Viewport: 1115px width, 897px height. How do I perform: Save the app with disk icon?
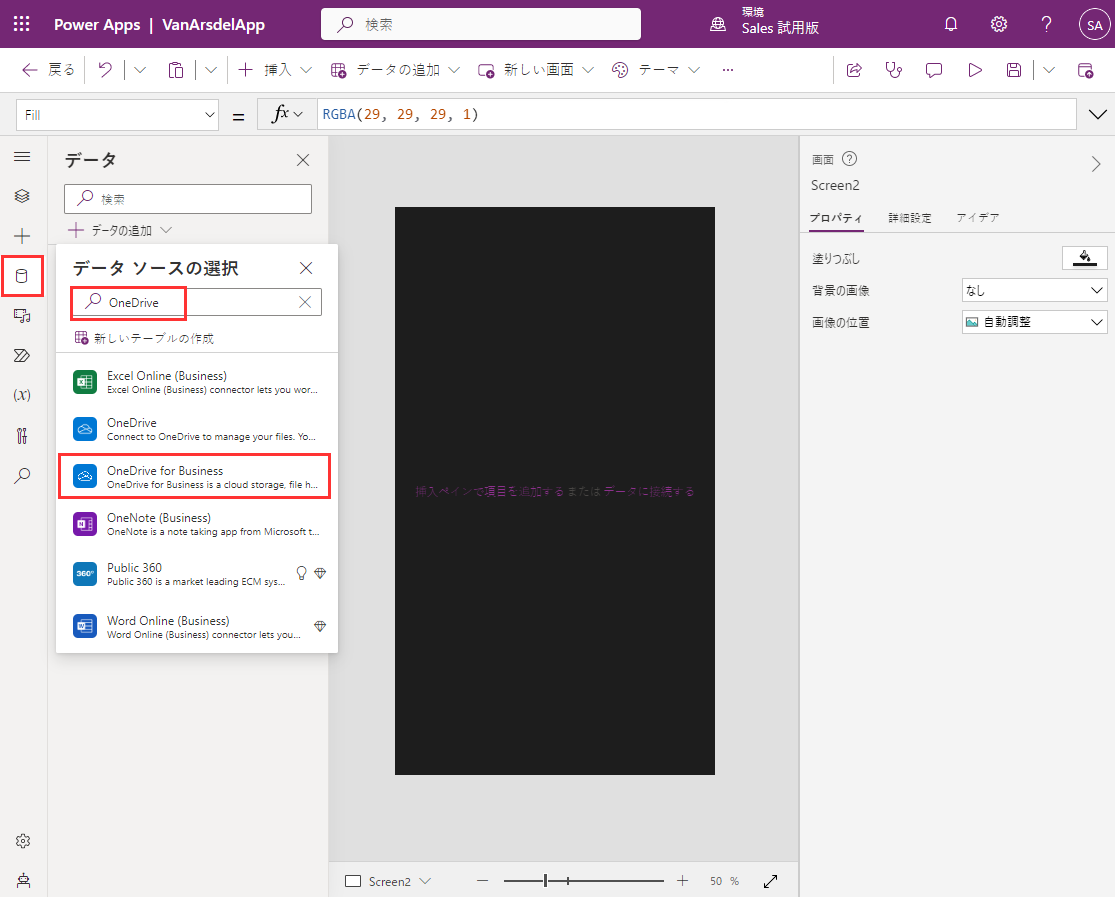[1013, 70]
